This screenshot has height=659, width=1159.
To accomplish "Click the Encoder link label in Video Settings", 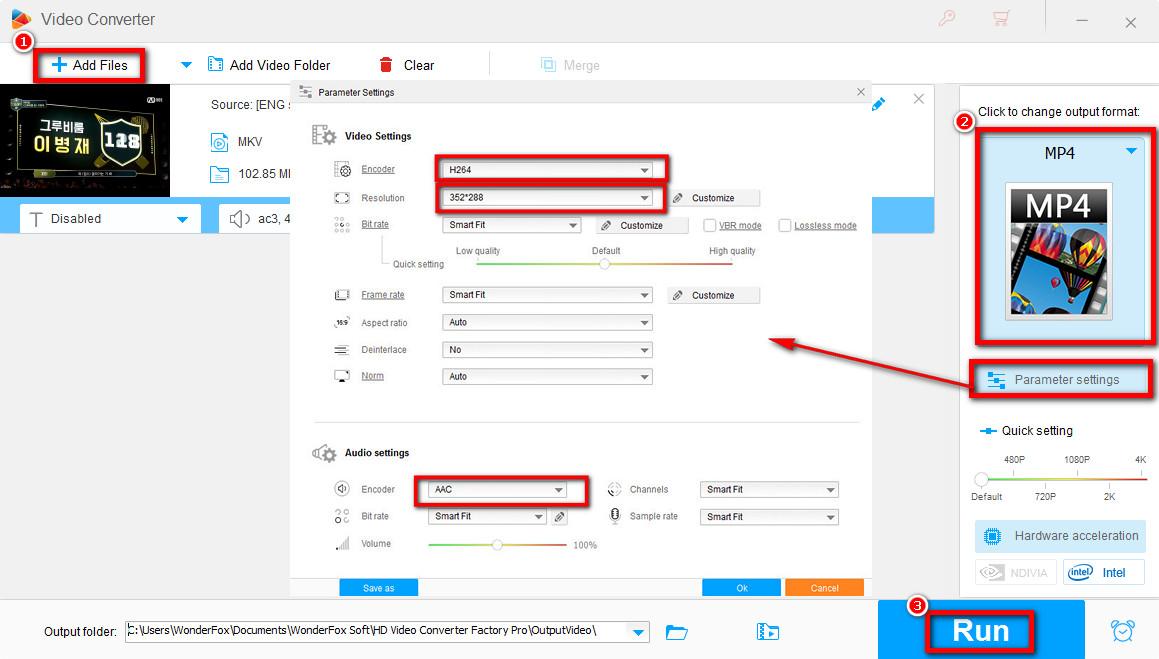I will (378, 169).
